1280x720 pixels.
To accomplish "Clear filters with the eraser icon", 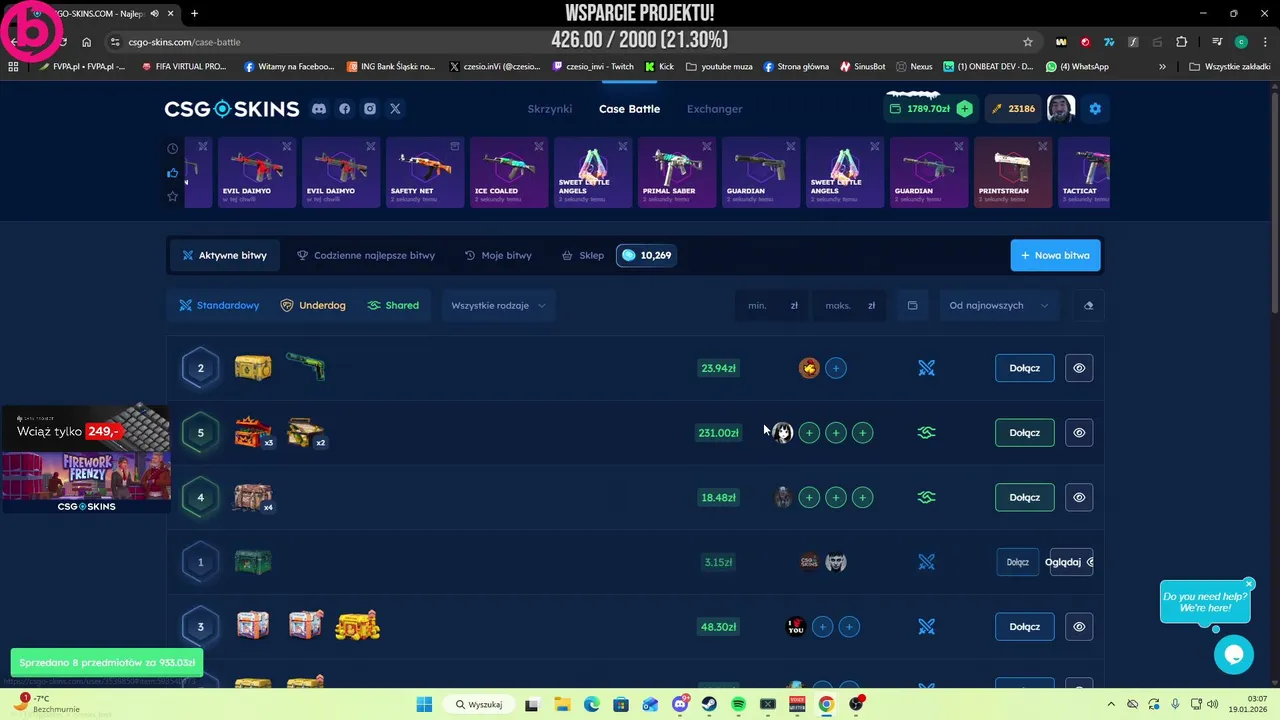I will click(x=1089, y=305).
